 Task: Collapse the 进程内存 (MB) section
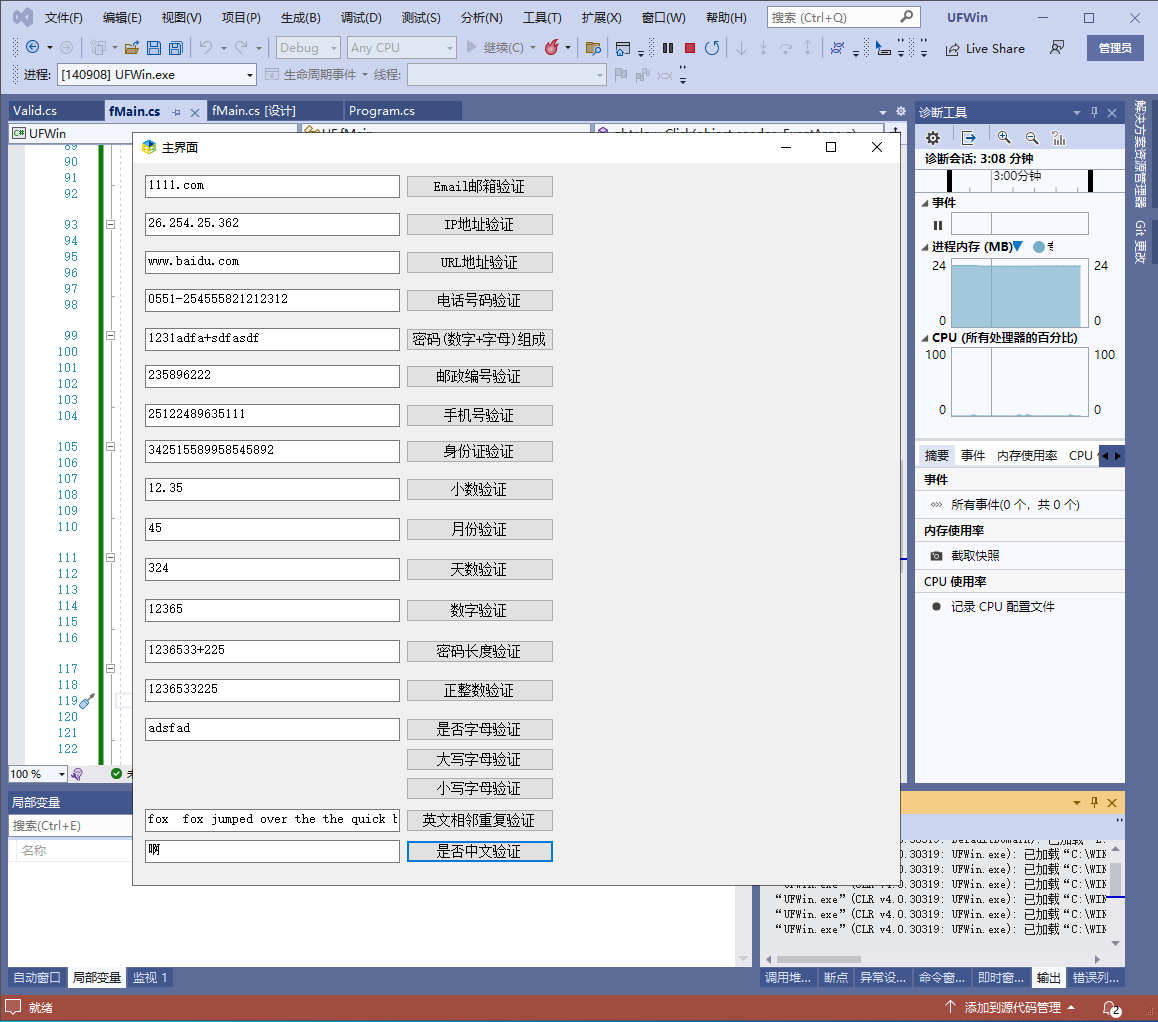pyautogui.click(x=925, y=247)
